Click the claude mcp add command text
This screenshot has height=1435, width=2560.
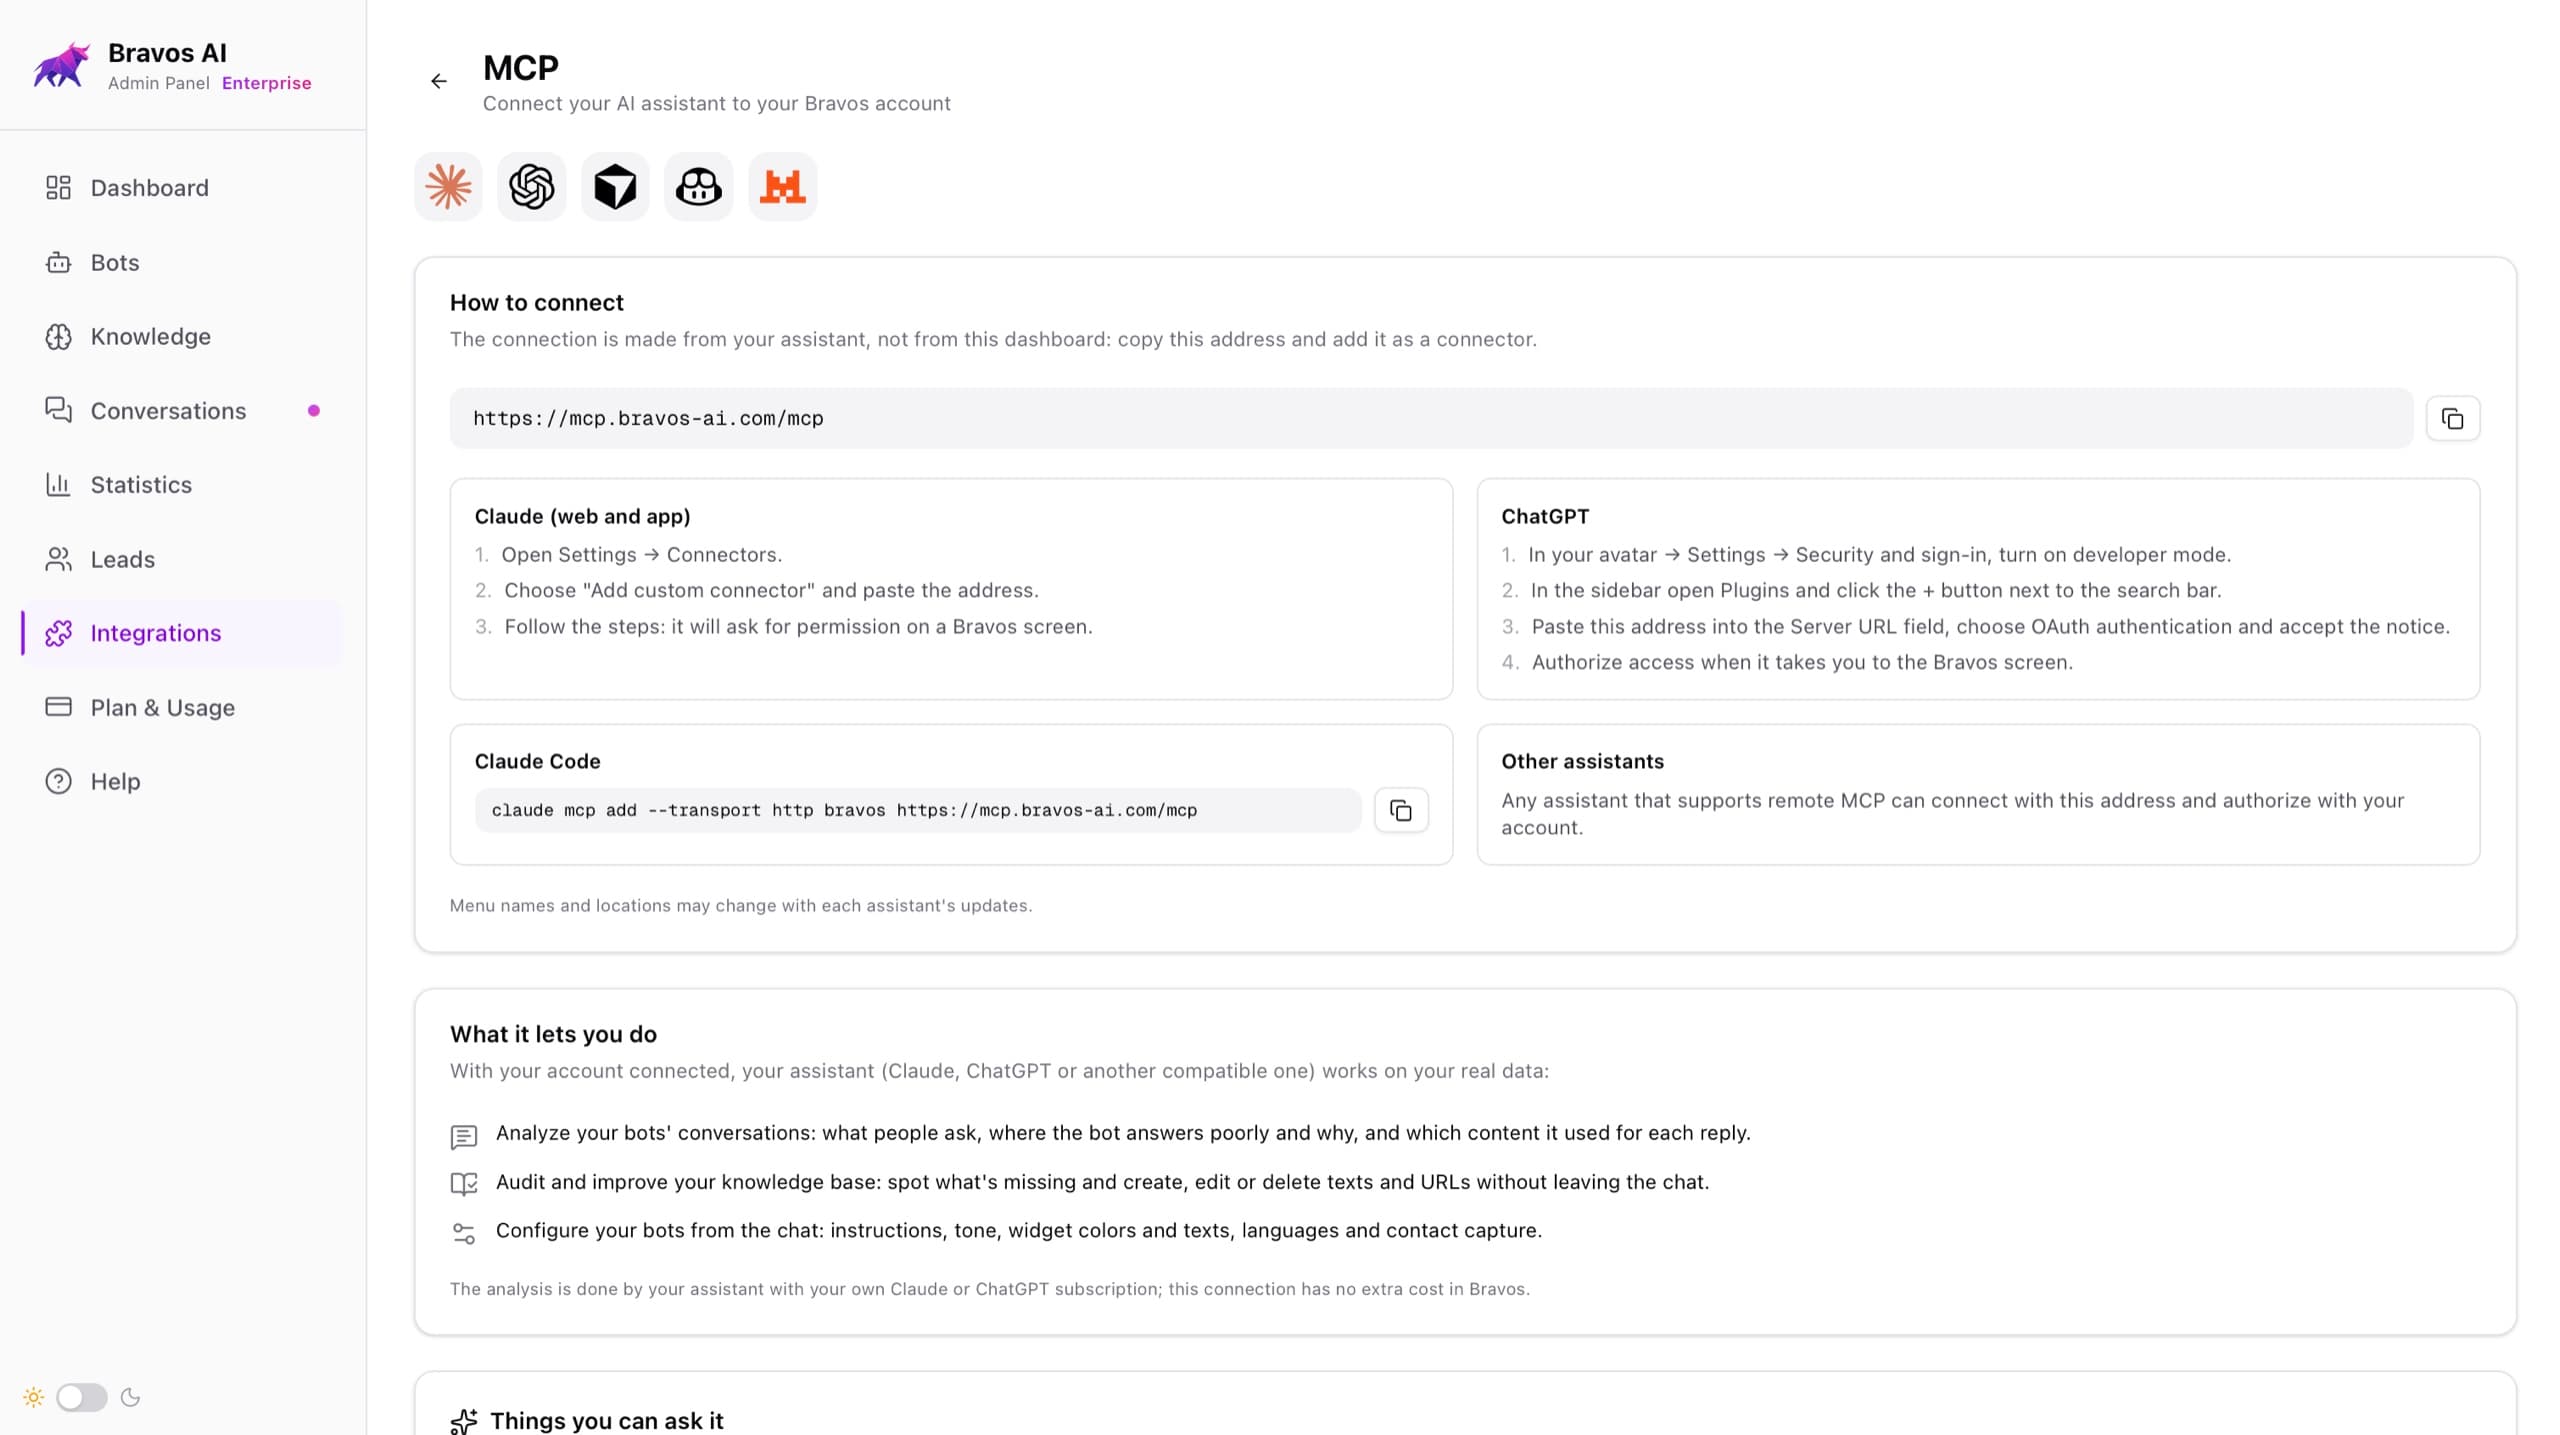click(844, 811)
